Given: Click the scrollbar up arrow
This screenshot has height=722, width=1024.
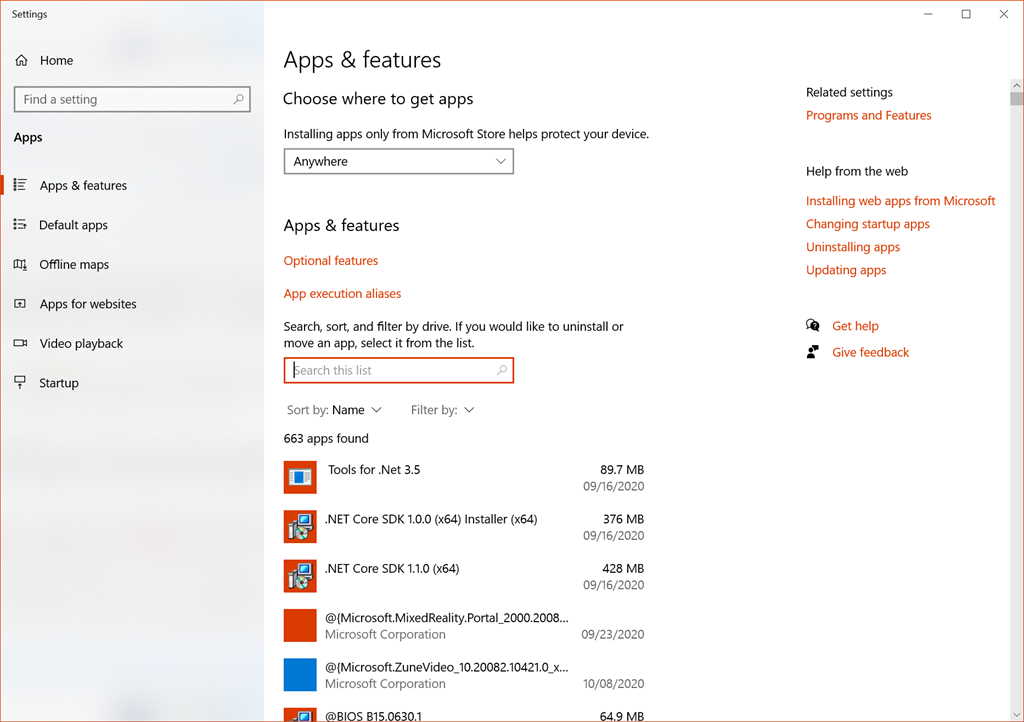Looking at the screenshot, I should (1016, 86).
